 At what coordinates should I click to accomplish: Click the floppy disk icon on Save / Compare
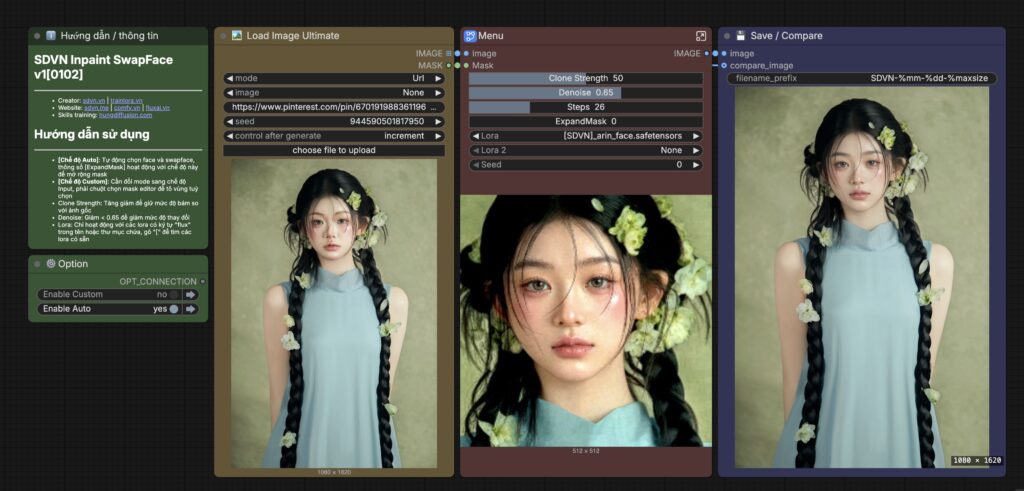point(741,36)
